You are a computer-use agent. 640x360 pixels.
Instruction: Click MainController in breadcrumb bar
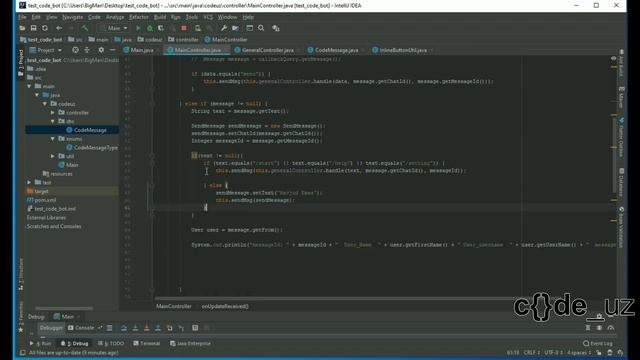coord(226,40)
